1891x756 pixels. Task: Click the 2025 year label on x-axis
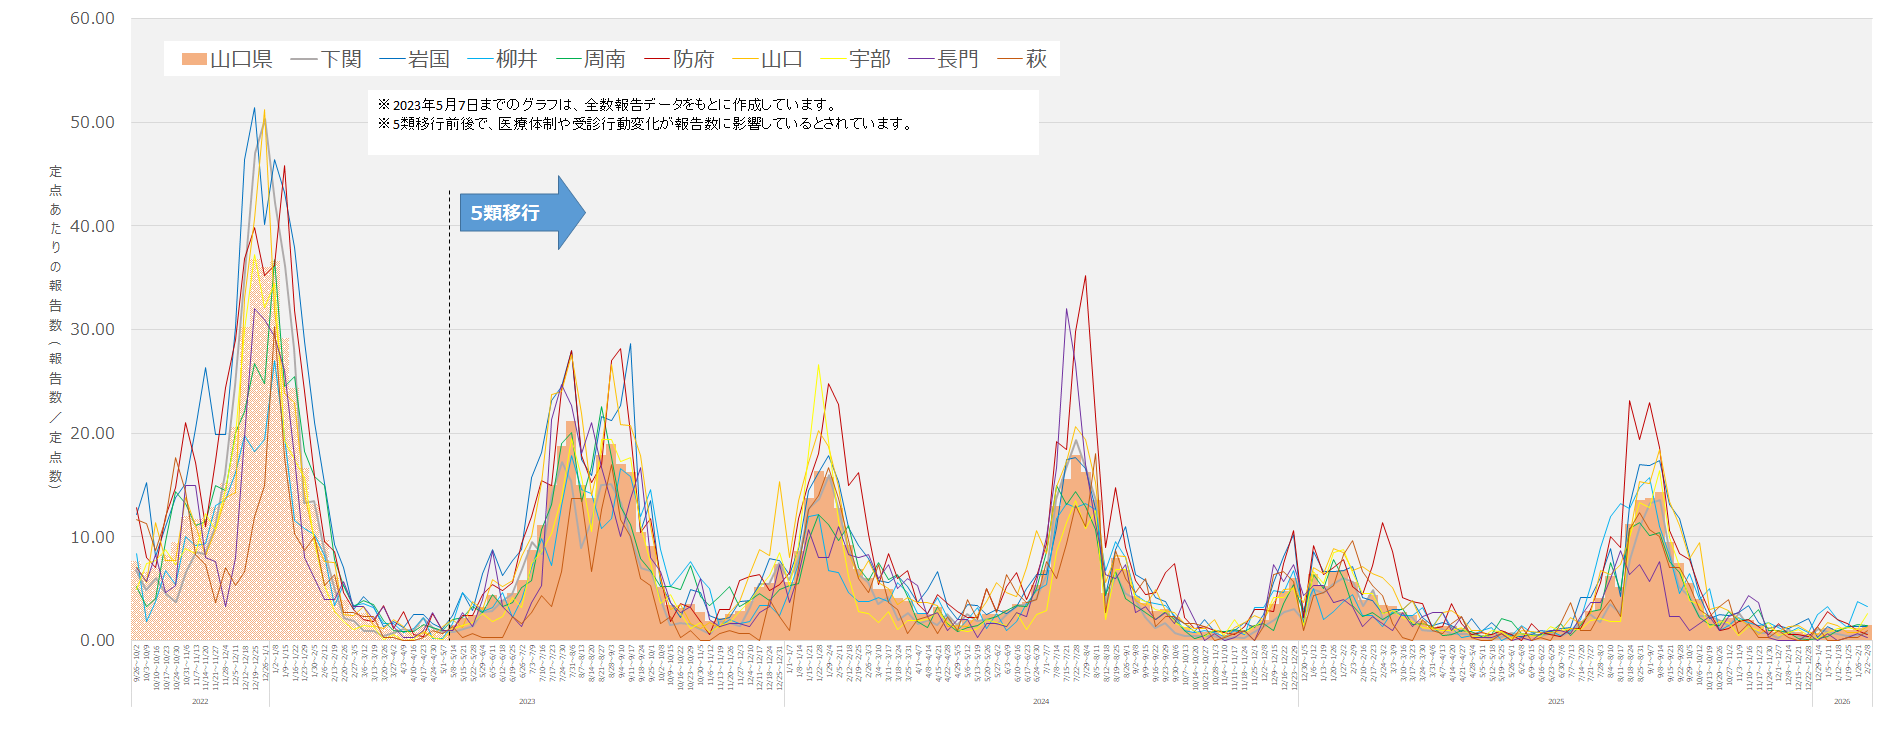coord(1556,702)
